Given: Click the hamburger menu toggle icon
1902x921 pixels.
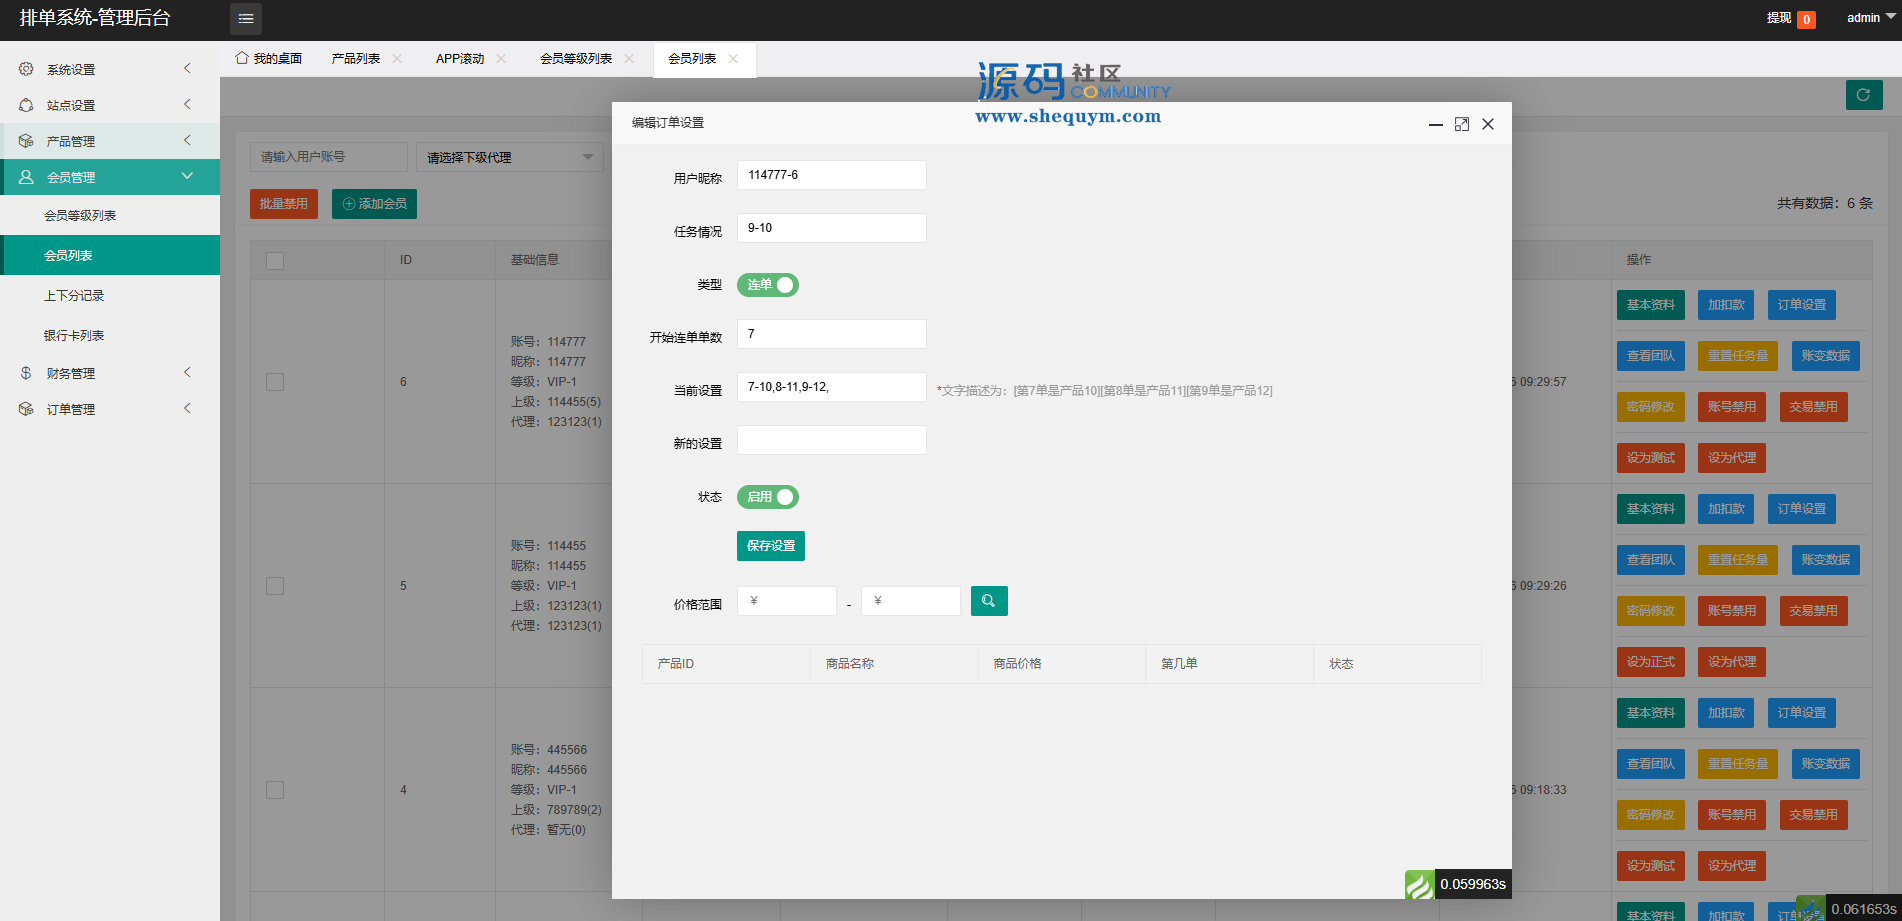Looking at the screenshot, I should (246, 19).
